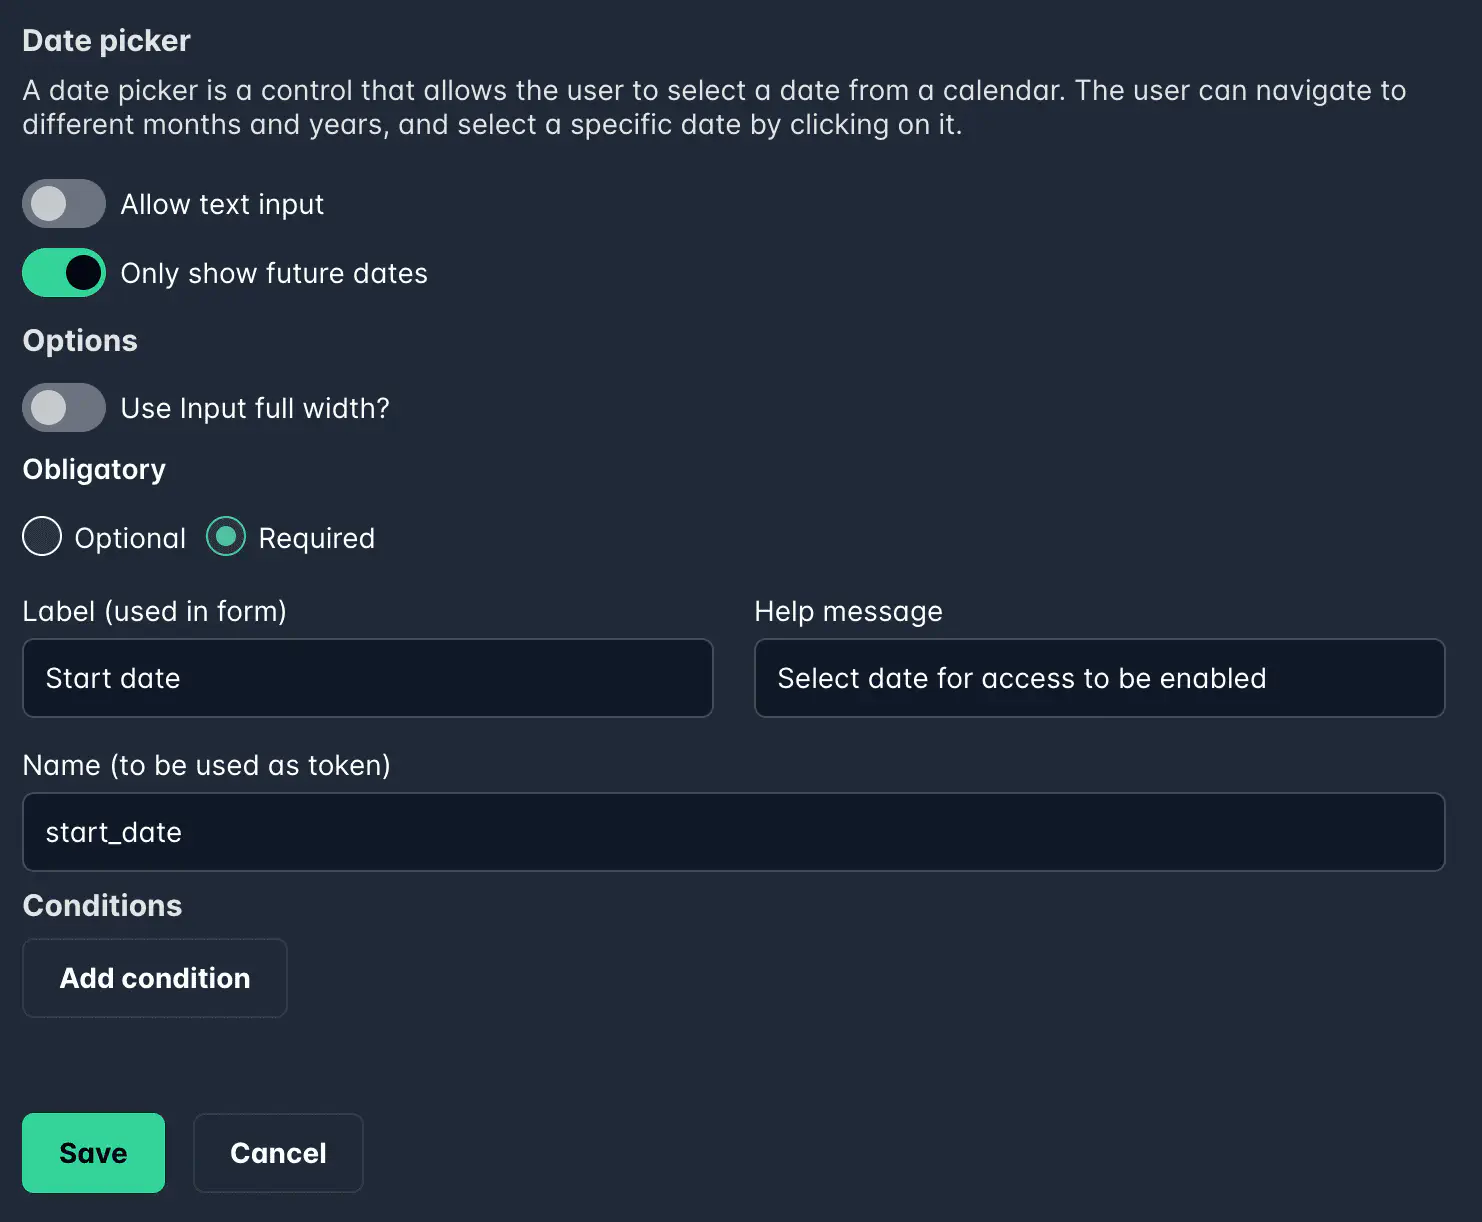The height and width of the screenshot is (1222, 1482).
Task: Click inside the Start date label field
Action: pyautogui.click(x=367, y=678)
